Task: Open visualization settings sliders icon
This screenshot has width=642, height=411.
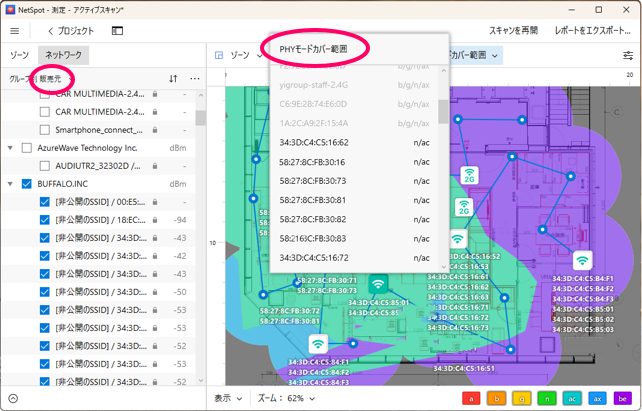Action: pos(628,55)
